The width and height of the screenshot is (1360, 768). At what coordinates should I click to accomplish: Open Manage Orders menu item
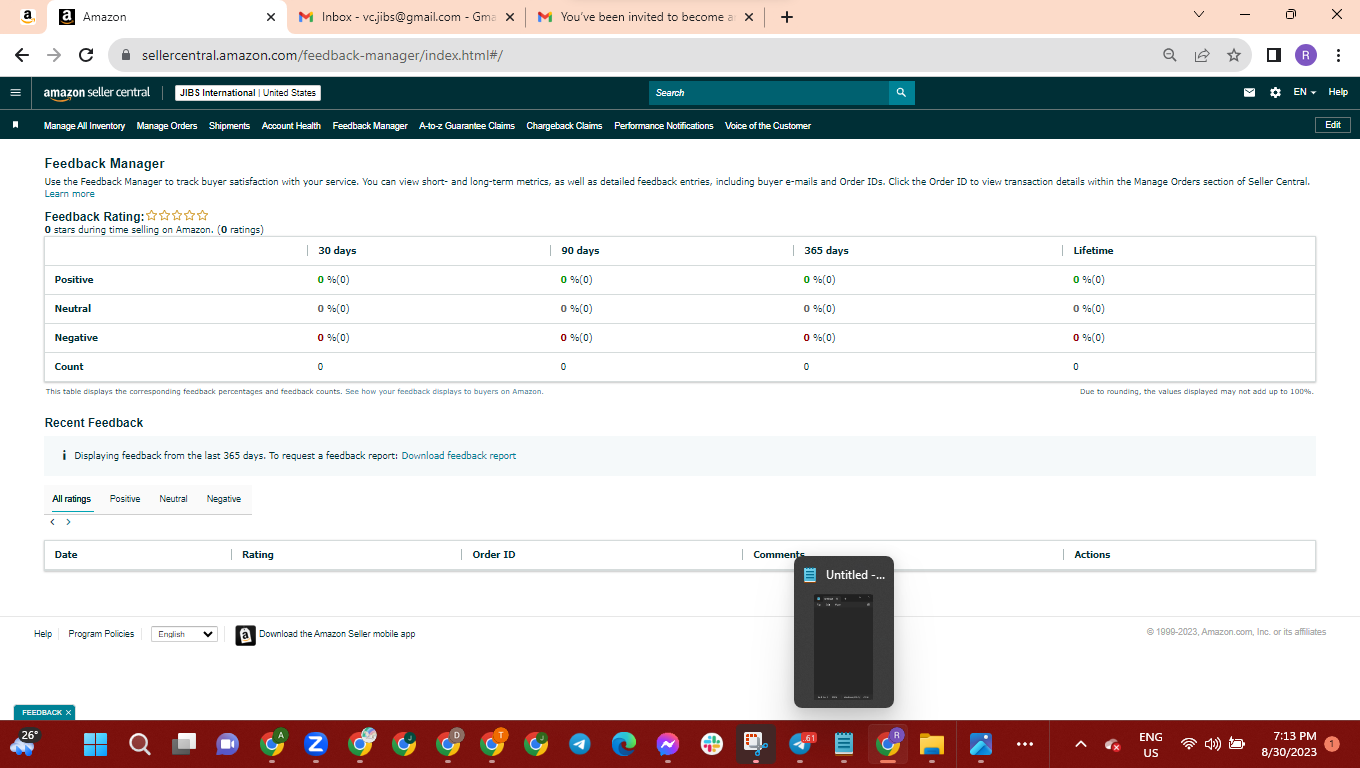coord(167,126)
